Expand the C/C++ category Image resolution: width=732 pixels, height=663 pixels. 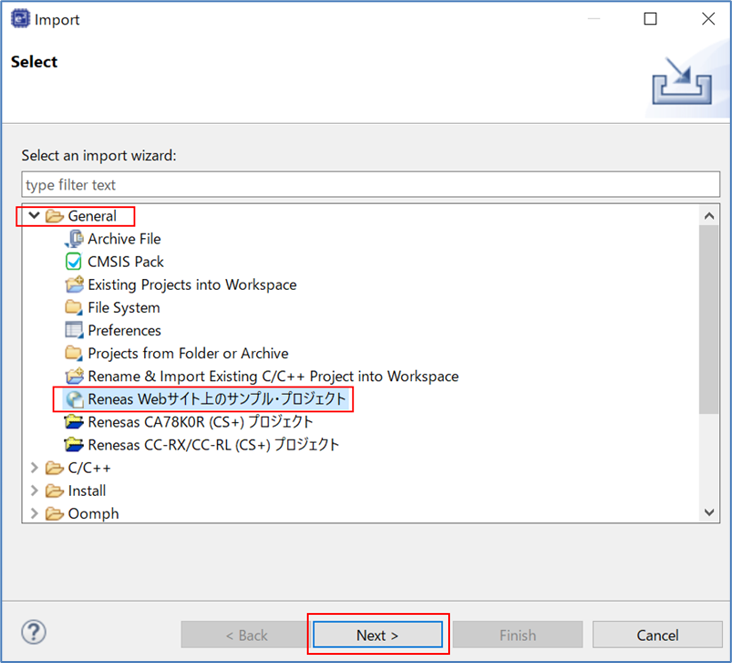(x=34, y=468)
